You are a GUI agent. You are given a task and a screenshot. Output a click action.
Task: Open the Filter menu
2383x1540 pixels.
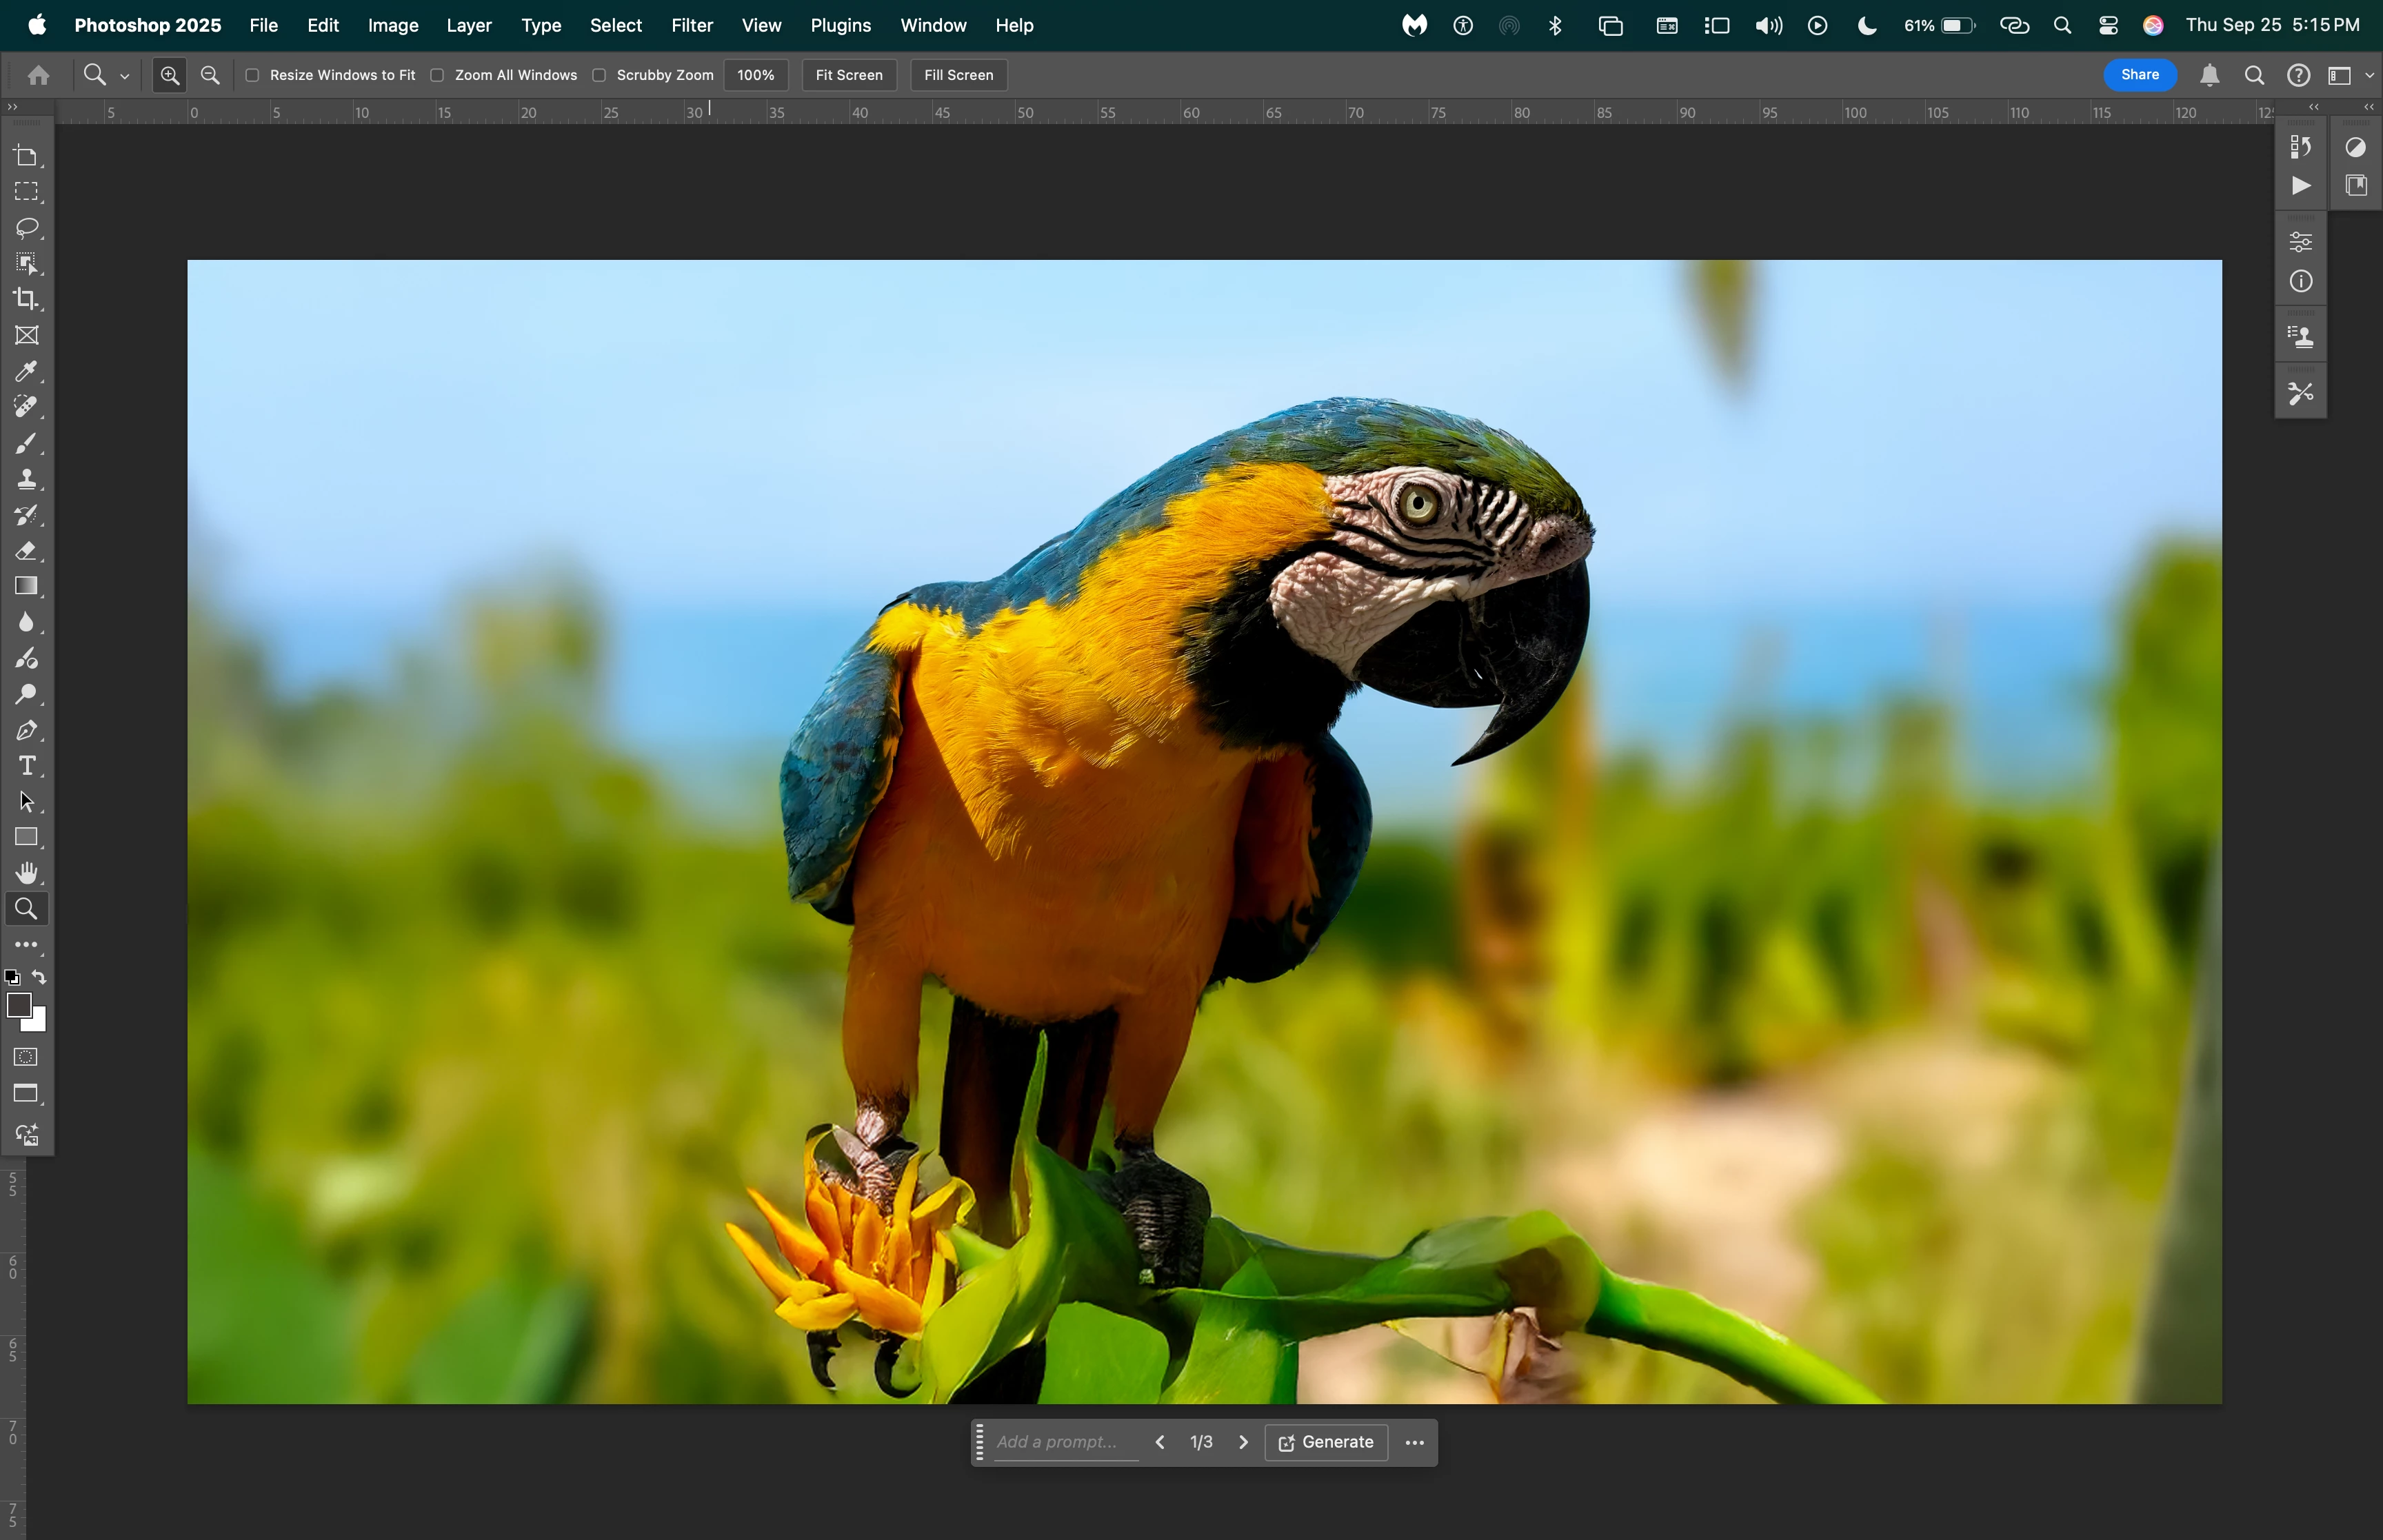click(x=691, y=25)
